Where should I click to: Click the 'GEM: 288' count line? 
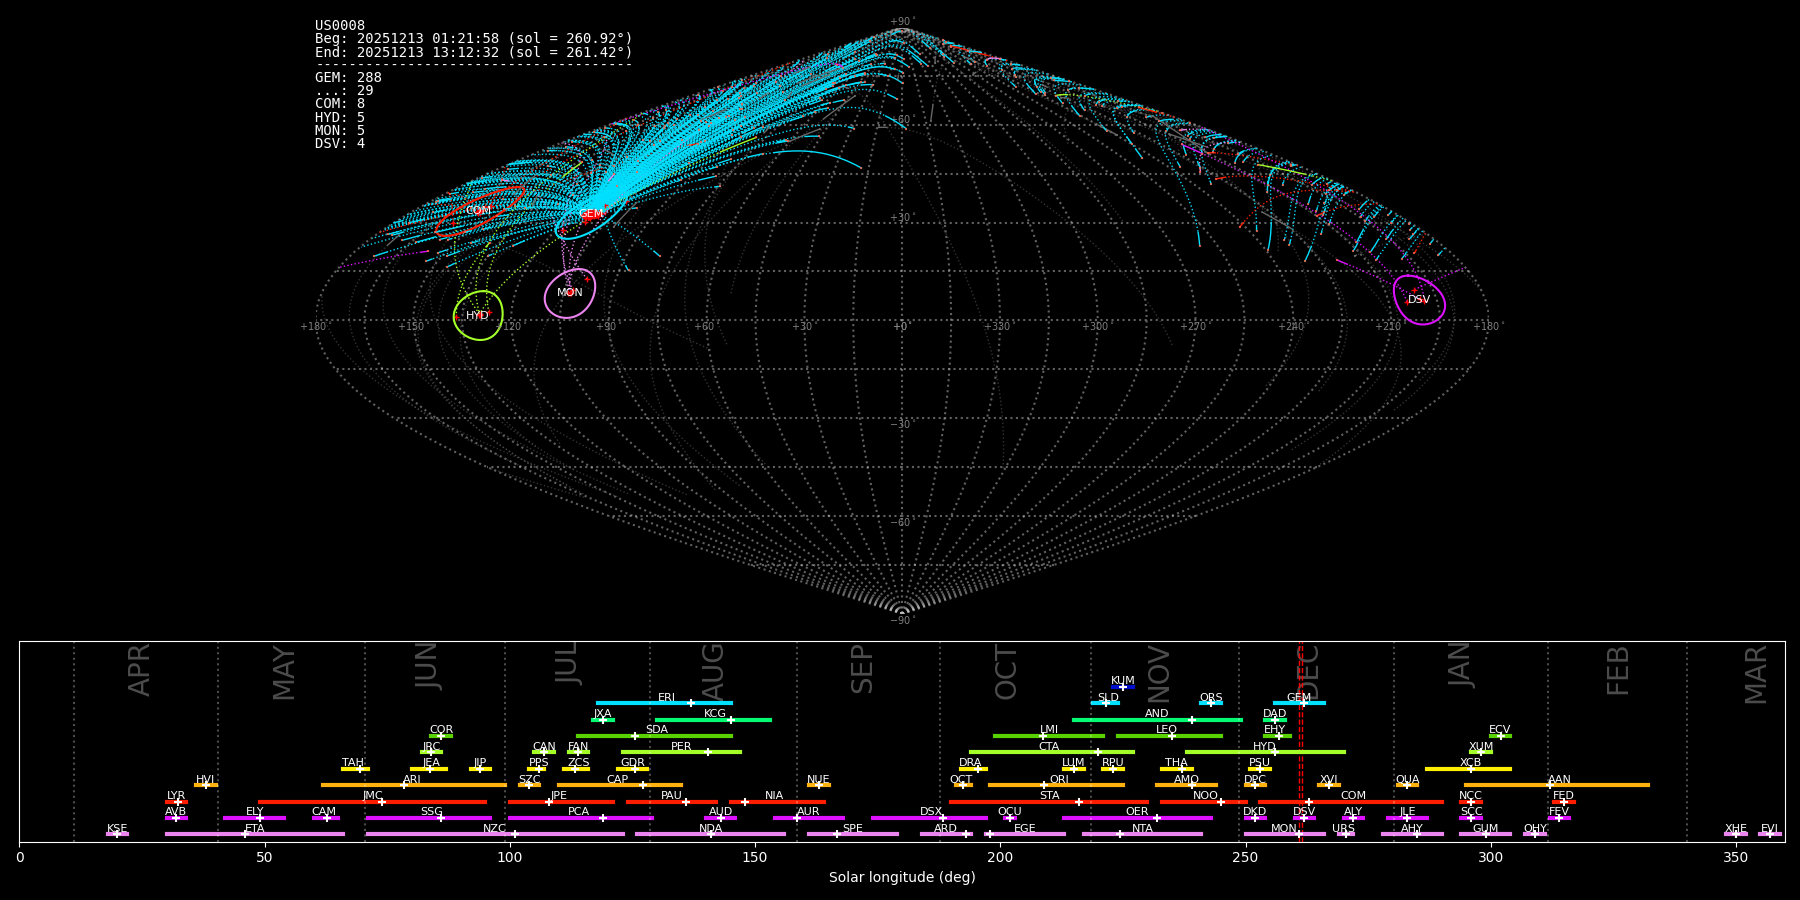348,77
